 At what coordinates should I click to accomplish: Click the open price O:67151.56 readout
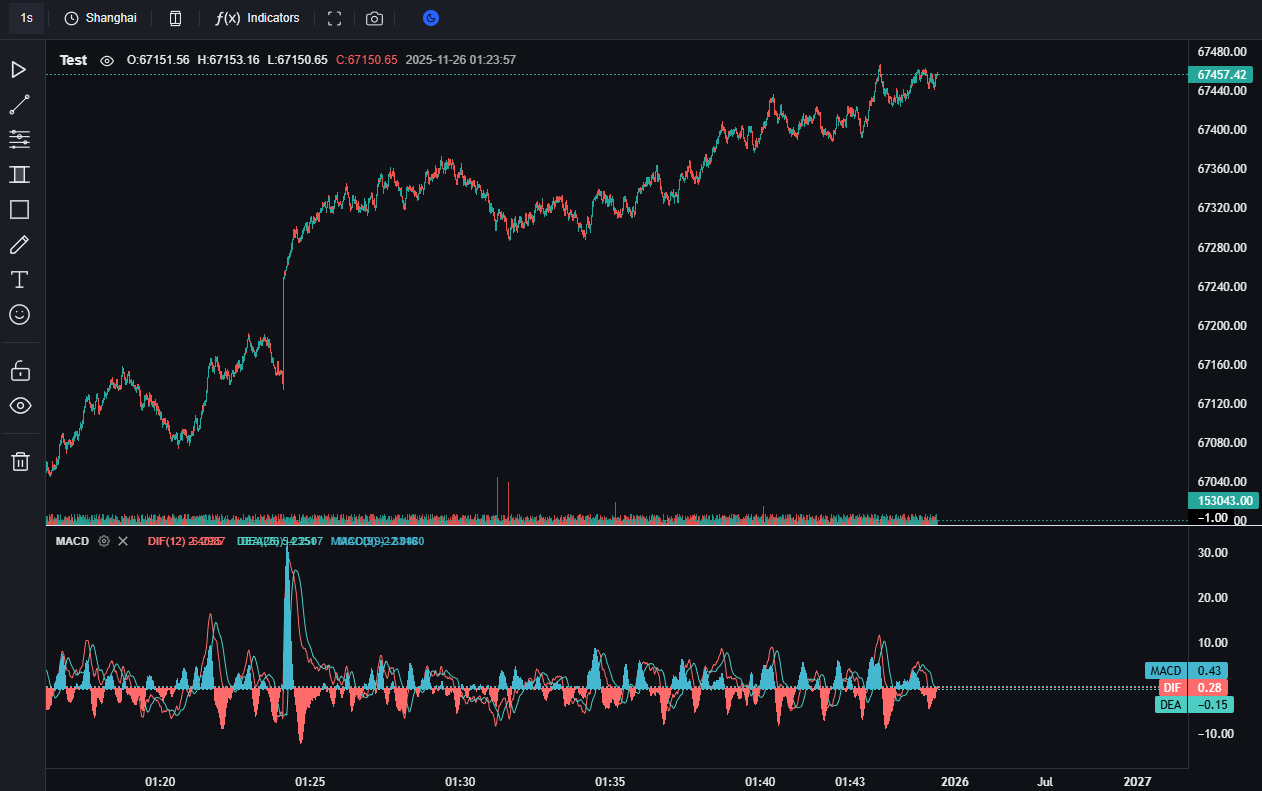[x=158, y=60]
